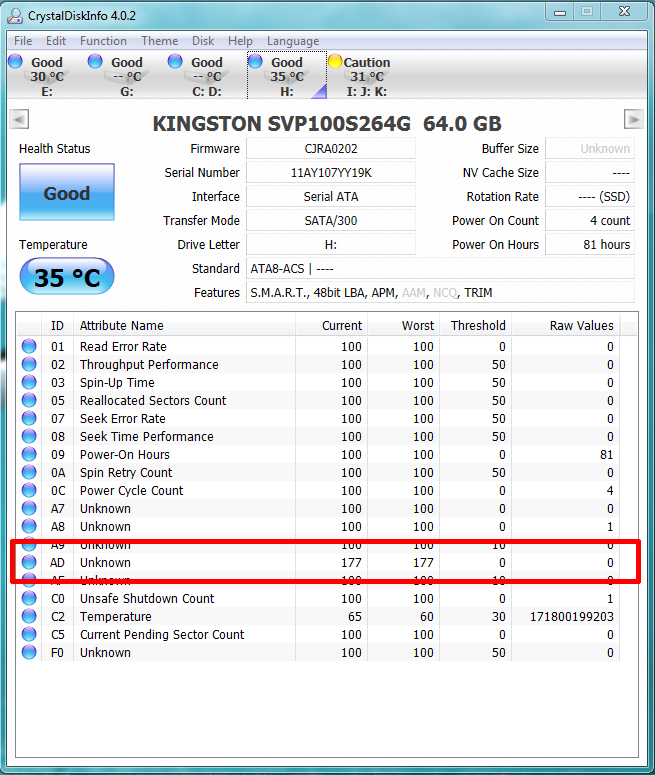Open the File menu
The image size is (655, 775).
23,41
